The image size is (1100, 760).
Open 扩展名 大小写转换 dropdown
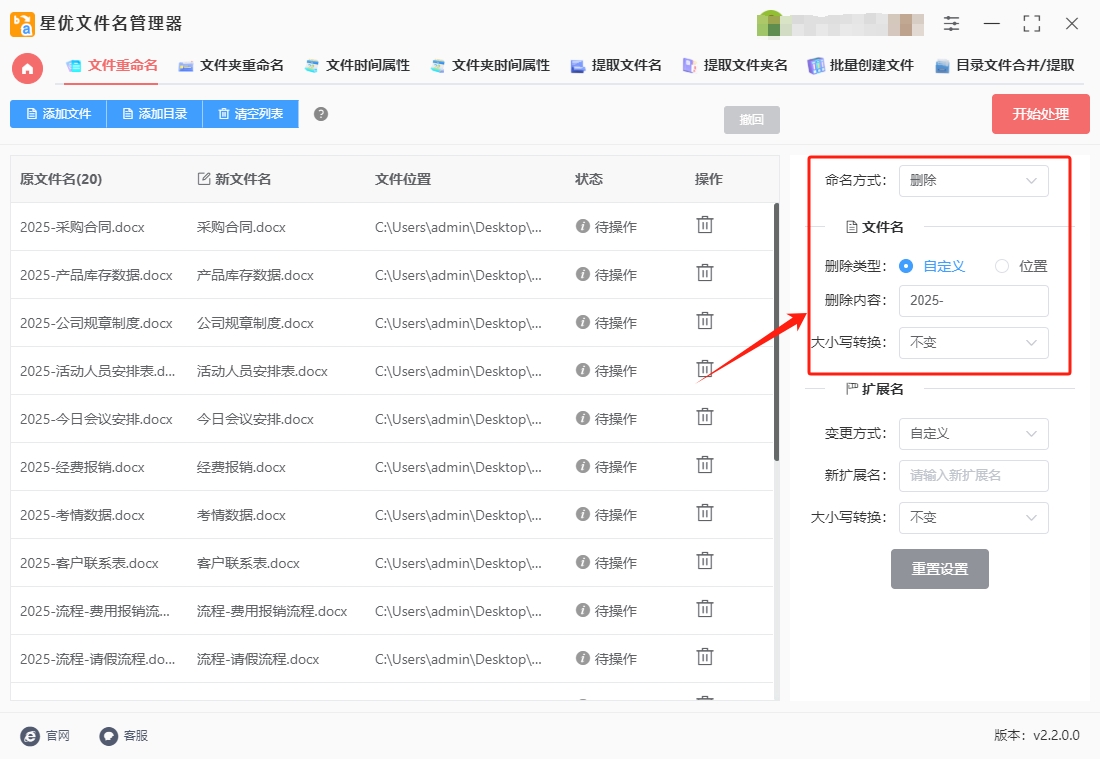pos(974,518)
